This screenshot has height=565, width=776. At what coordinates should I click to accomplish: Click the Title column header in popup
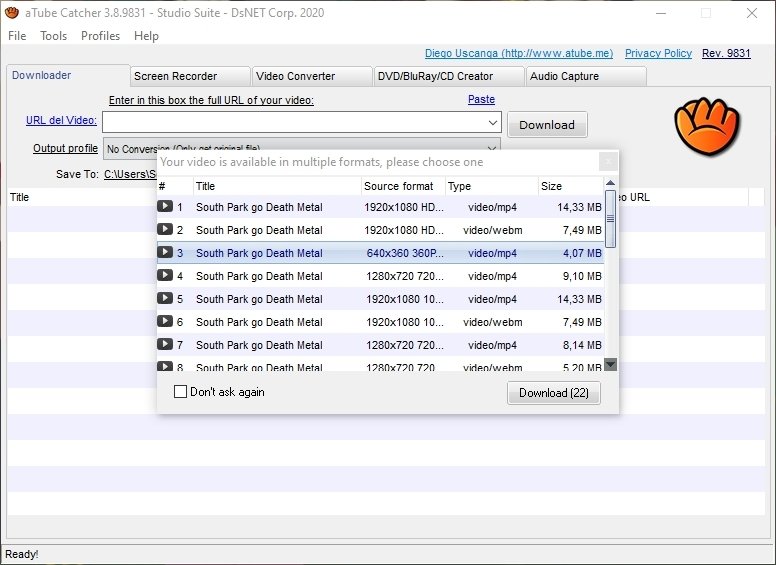(x=277, y=186)
